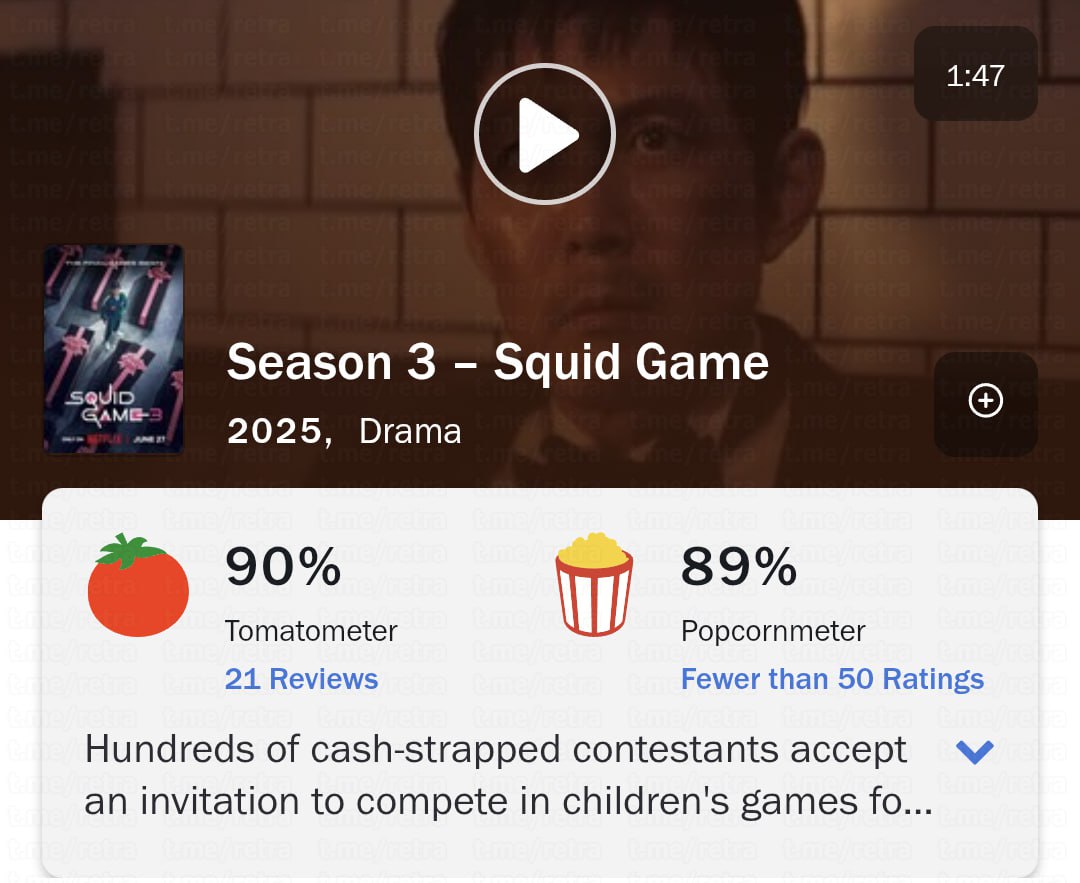Image resolution: width=1080 pixels, height=883 pixels.
Task: Click the 2025 release year
Action: tap(277, 431)
